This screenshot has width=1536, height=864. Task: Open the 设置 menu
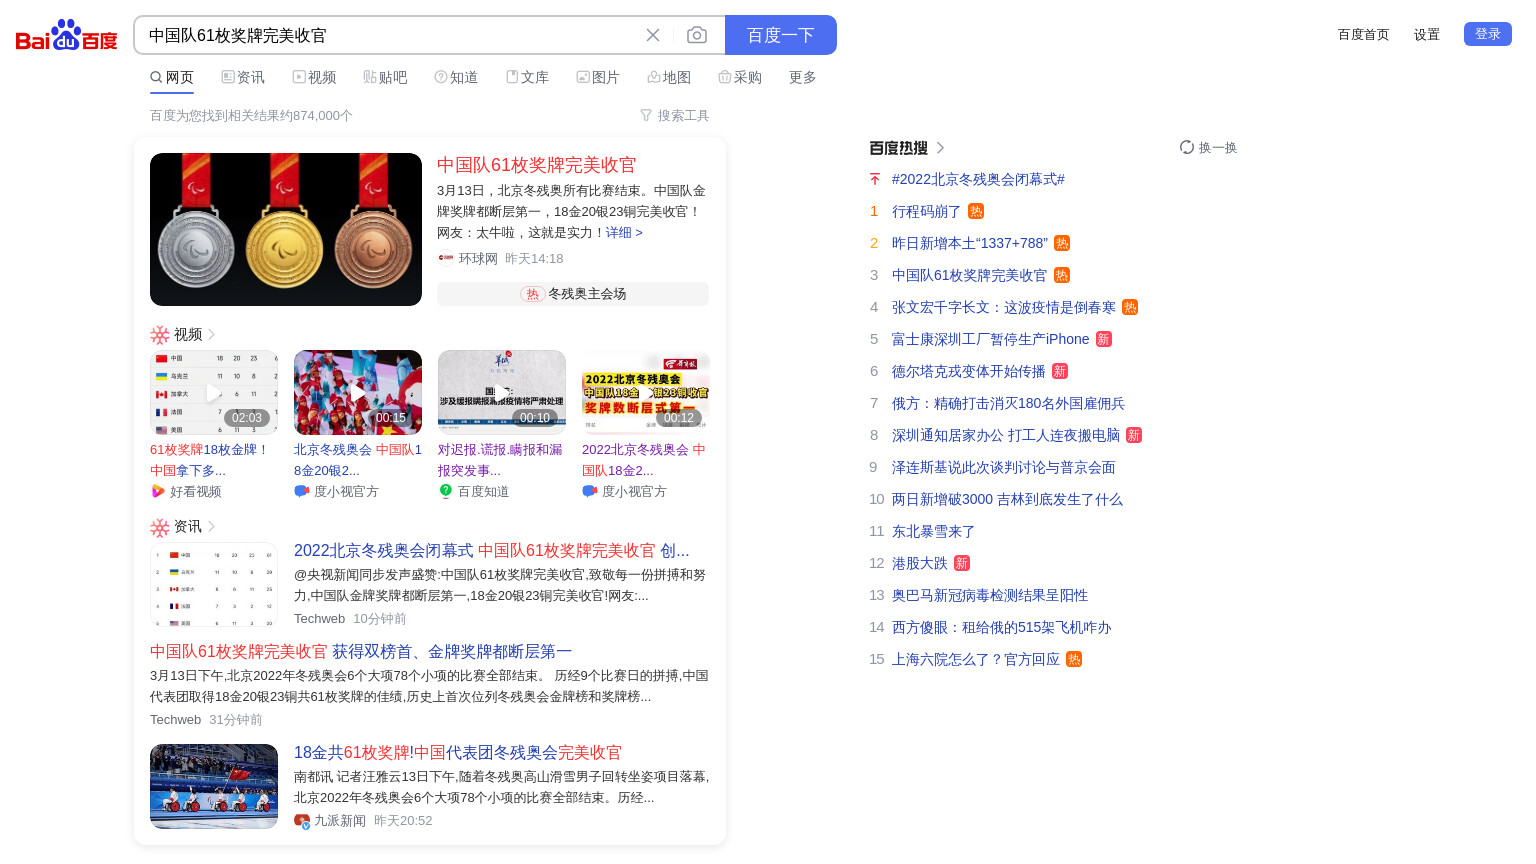click(1427, 34)
